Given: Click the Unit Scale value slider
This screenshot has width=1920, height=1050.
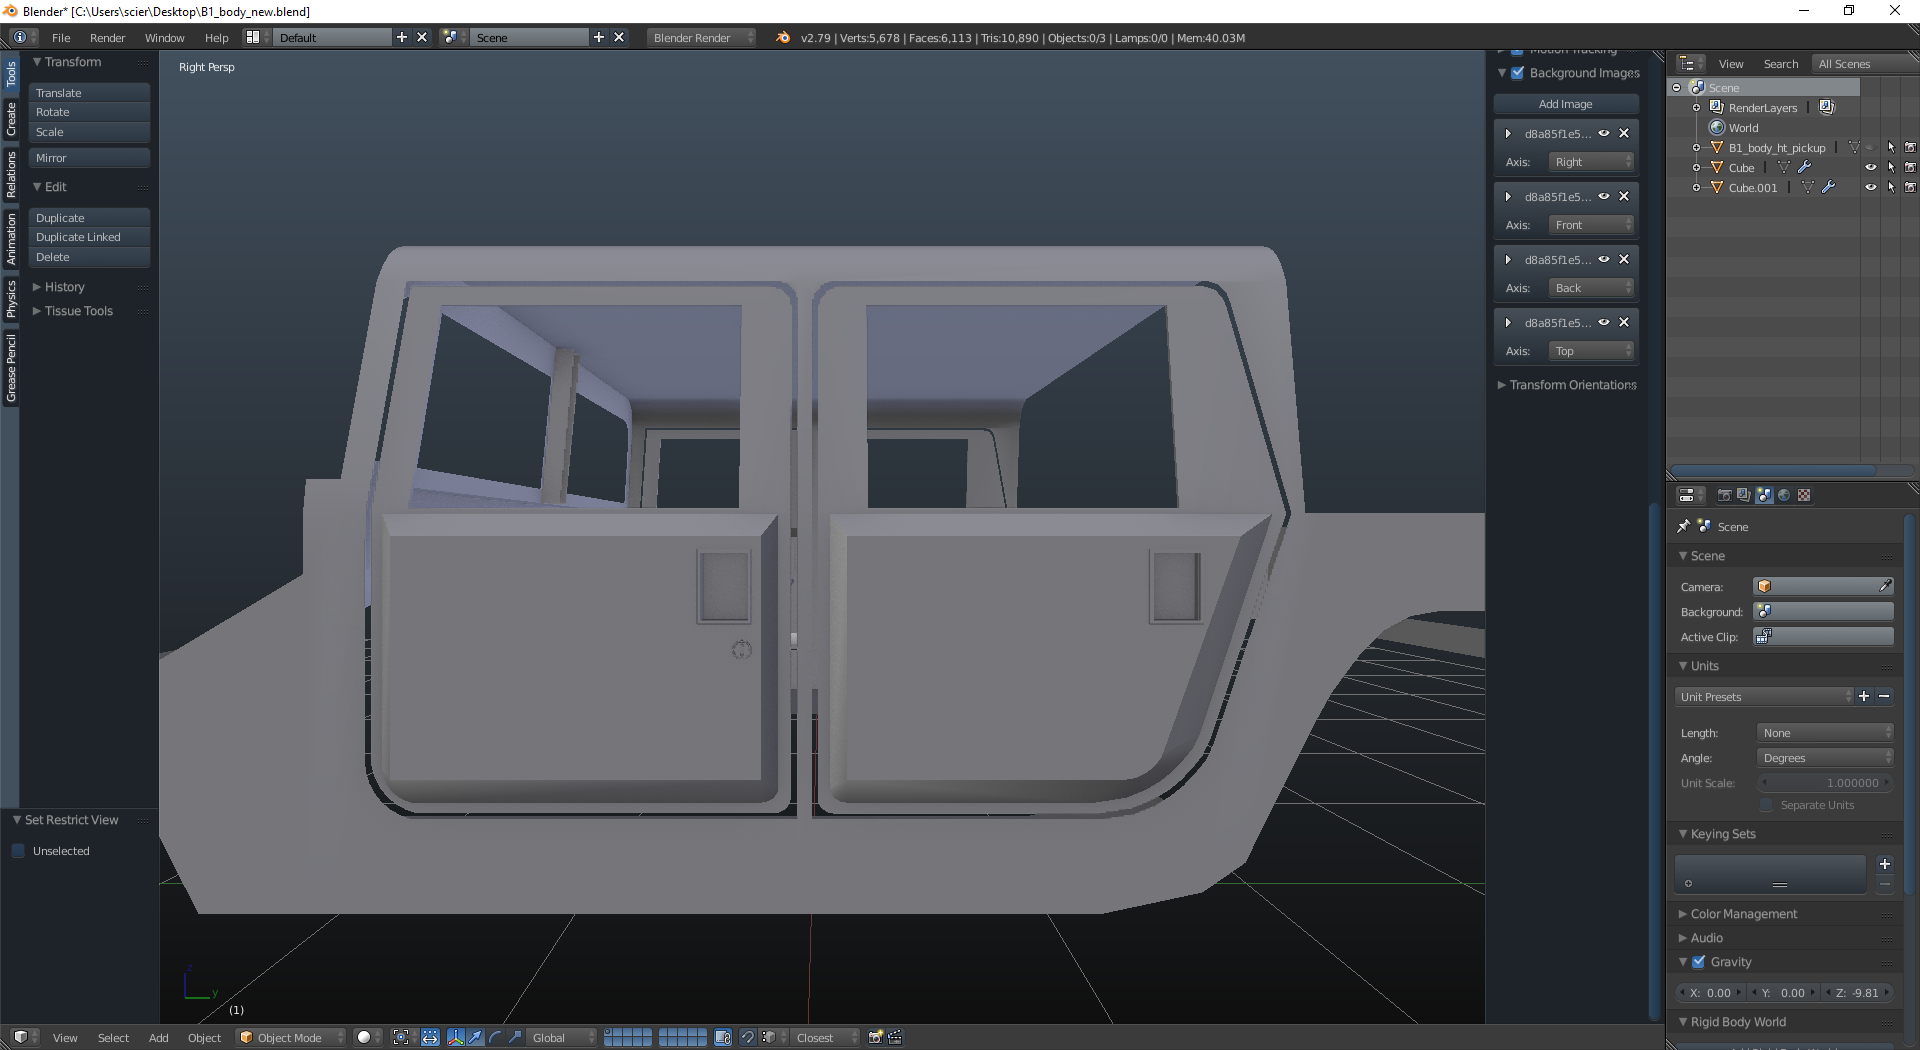Looking at the screenshot, I should [1825, 782].
